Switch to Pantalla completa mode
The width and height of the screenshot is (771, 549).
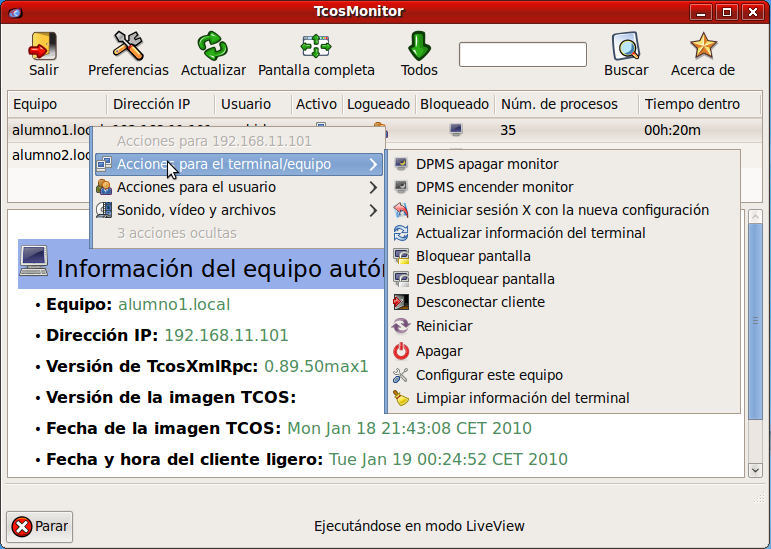316,47
